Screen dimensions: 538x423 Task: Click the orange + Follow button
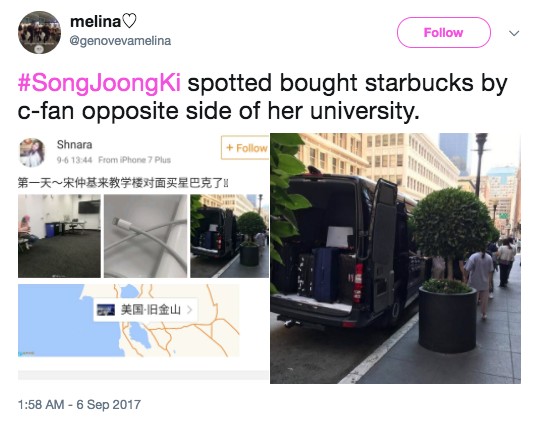tap(245, 148)
